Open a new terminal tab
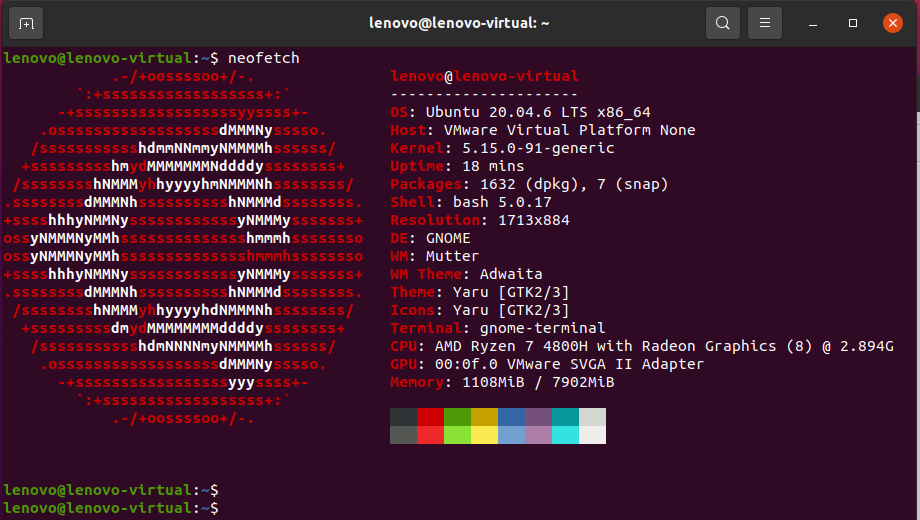The image size is (920, 520). pos(26,23)
